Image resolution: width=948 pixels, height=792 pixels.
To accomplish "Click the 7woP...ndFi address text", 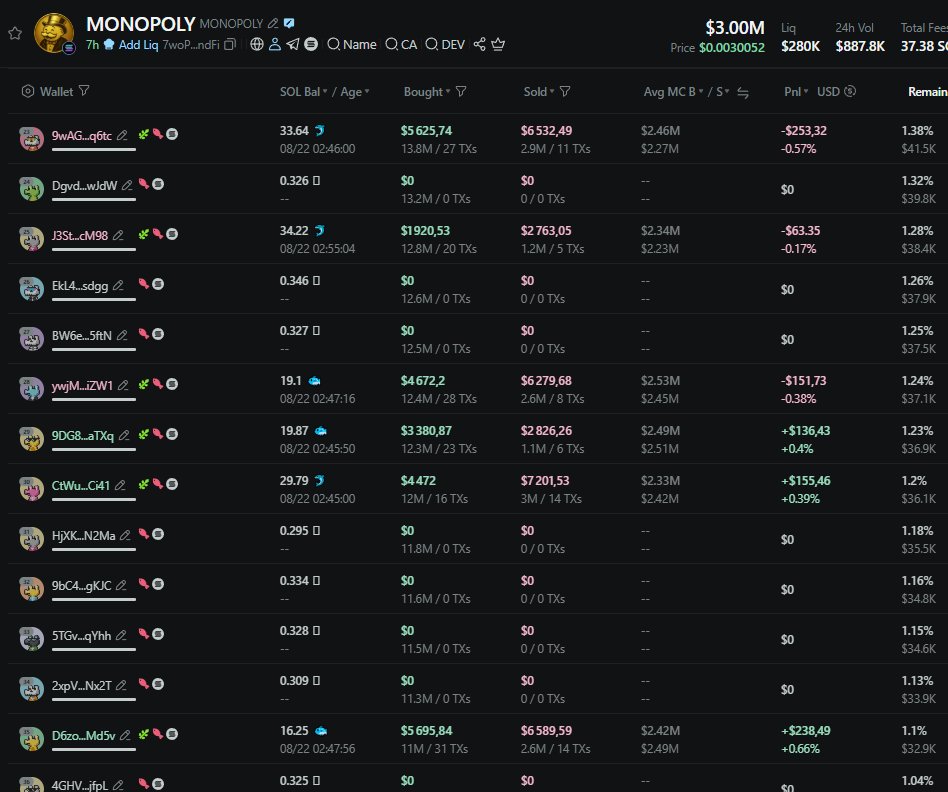I will (191, 45).
